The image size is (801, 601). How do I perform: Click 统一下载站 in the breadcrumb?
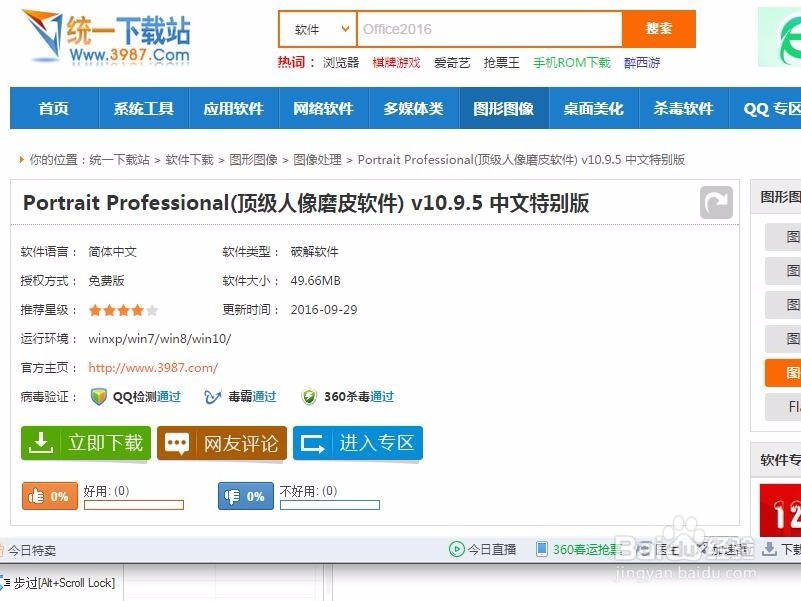(x=120, y=160)
